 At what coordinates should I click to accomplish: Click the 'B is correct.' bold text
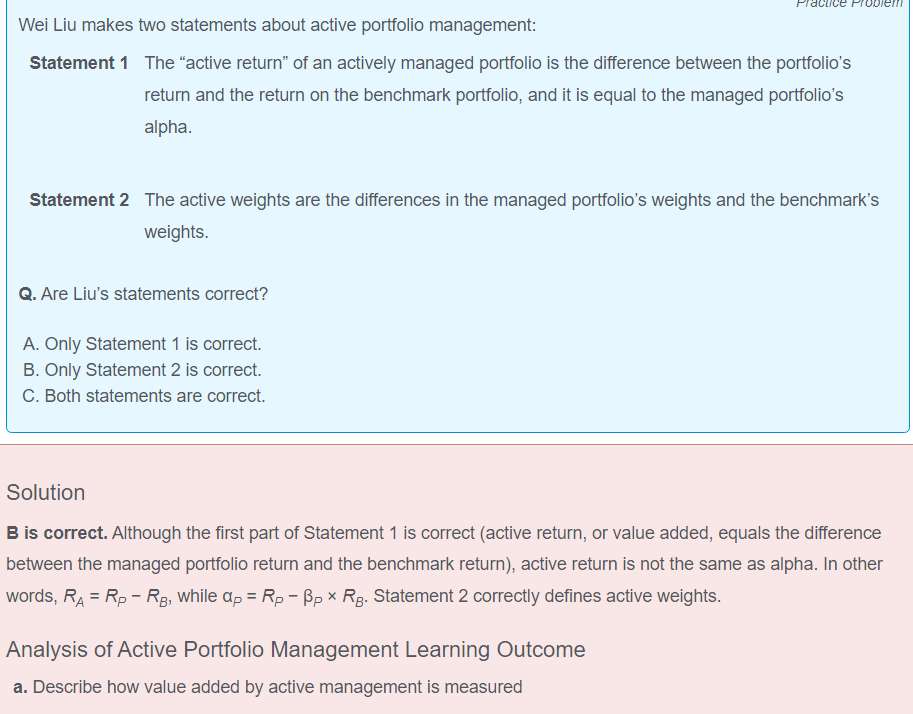(x=56, y=533)
